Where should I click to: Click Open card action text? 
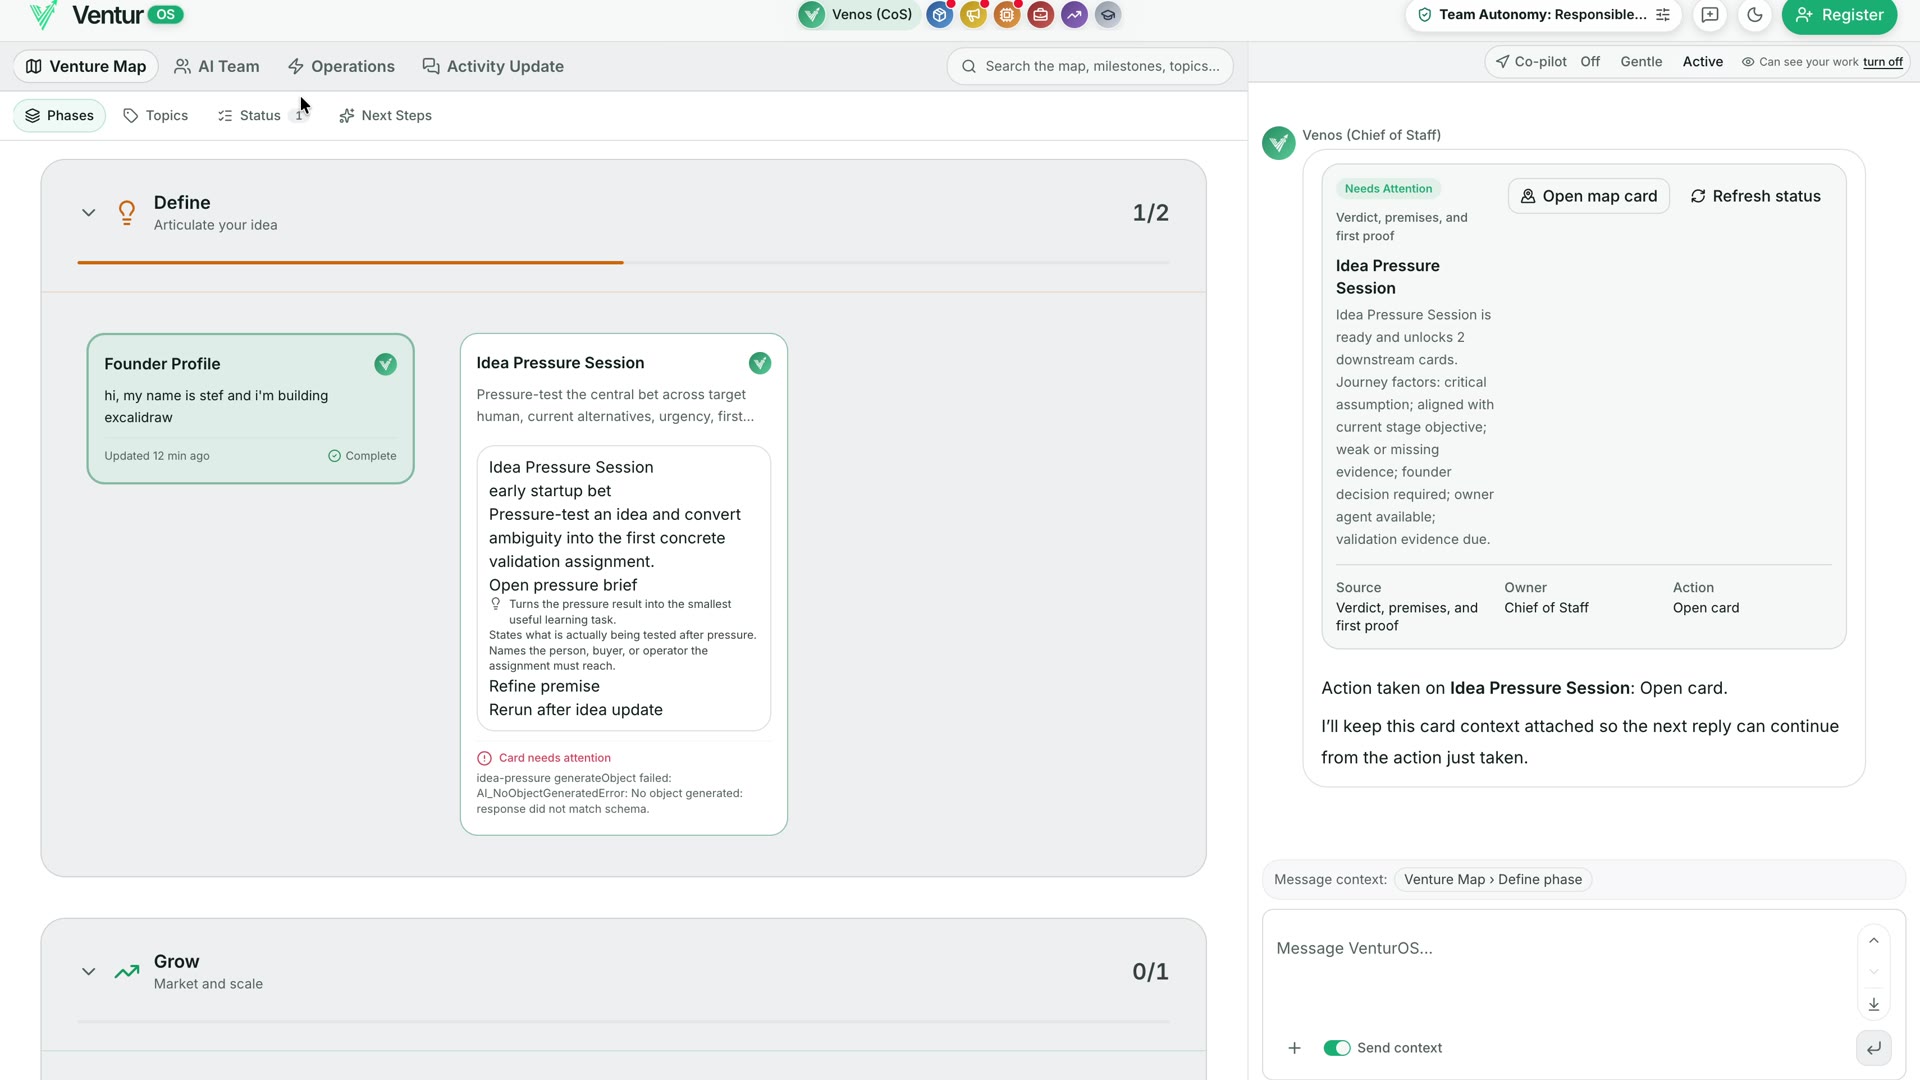tap(1705, 608)
